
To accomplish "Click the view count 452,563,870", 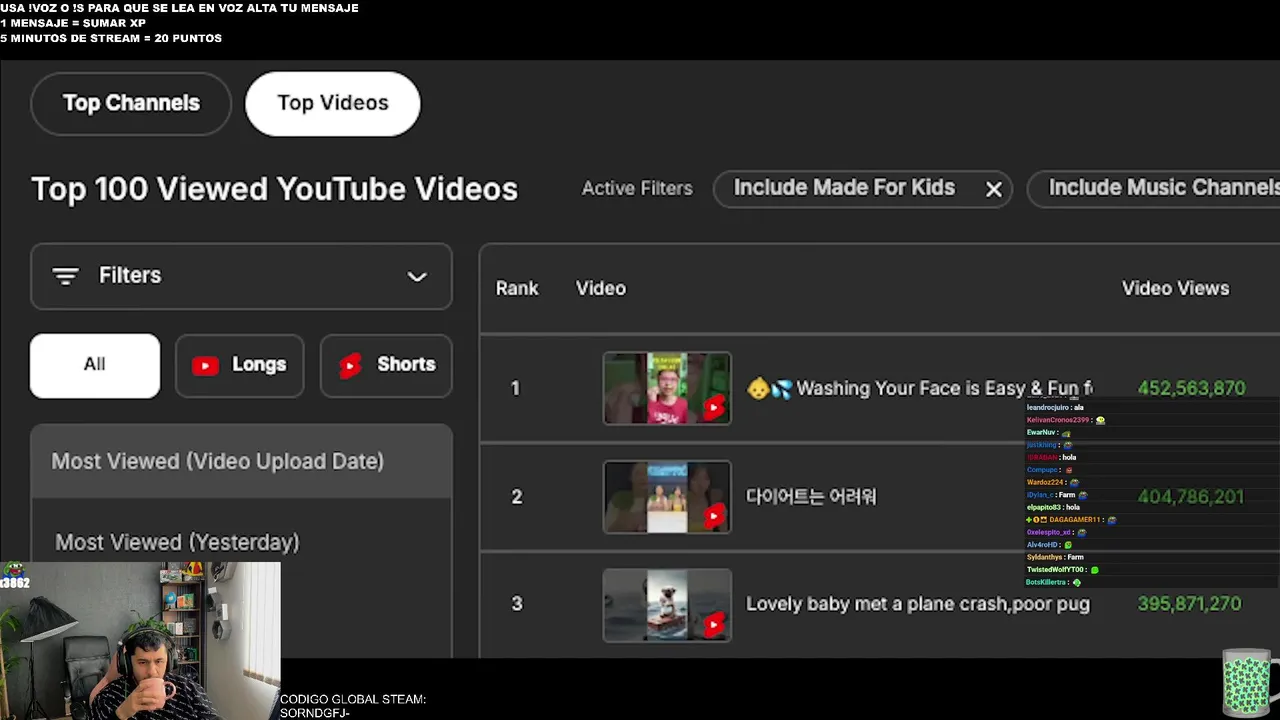I will (1191, 388).
